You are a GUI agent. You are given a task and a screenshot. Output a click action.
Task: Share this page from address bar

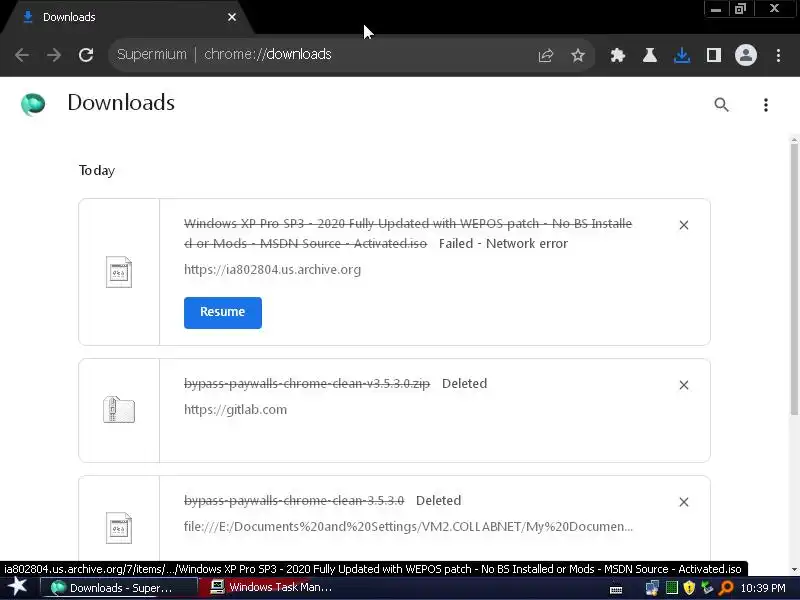tap(545, 55)
